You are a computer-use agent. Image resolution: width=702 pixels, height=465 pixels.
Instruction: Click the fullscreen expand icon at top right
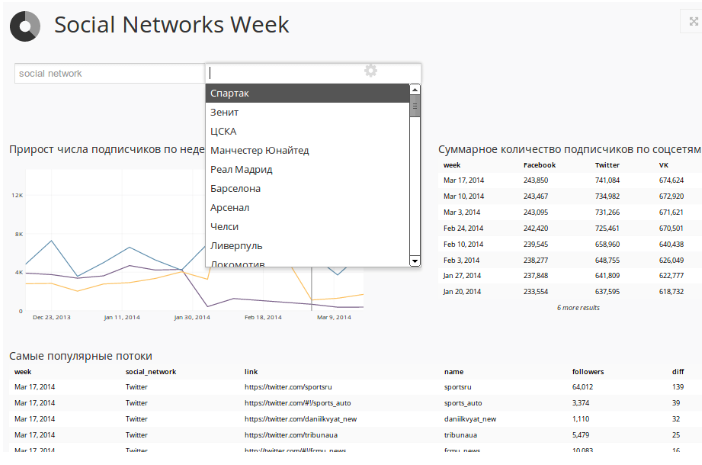click(693, 21)
